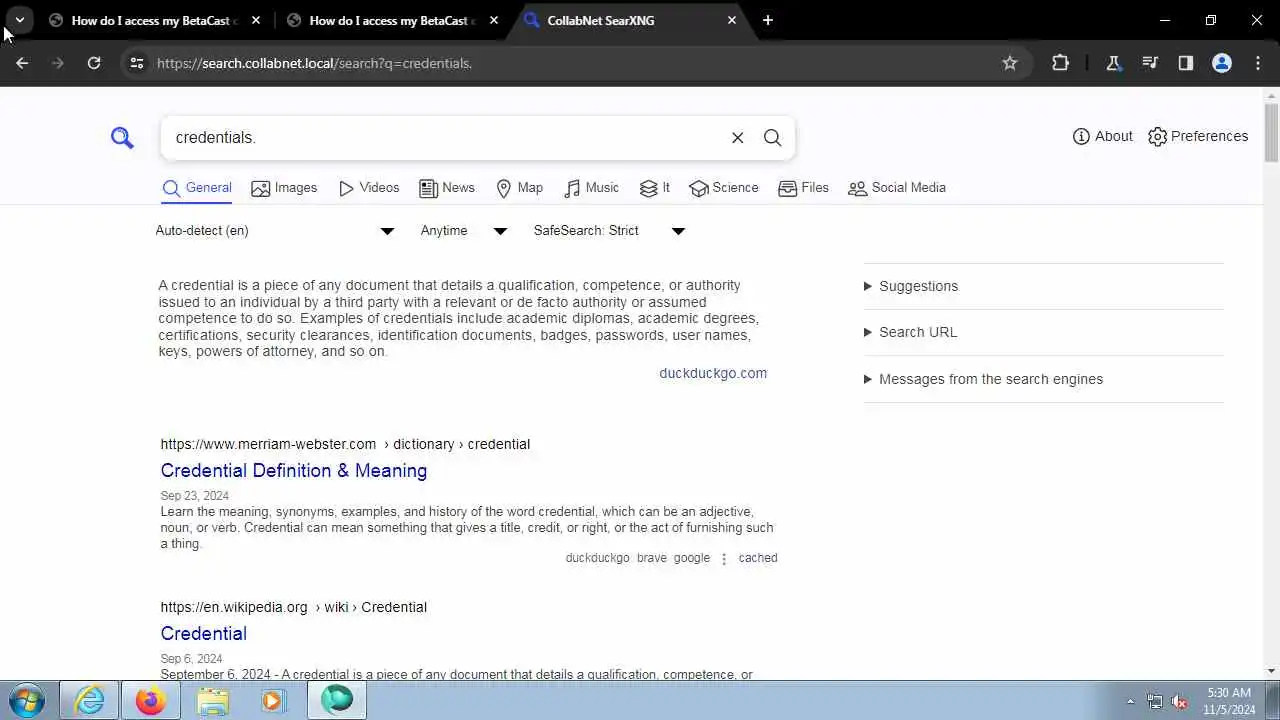Screen dimensions: 1280x720
Task: Switch to the News category
Action: click(x=447, y=188)
